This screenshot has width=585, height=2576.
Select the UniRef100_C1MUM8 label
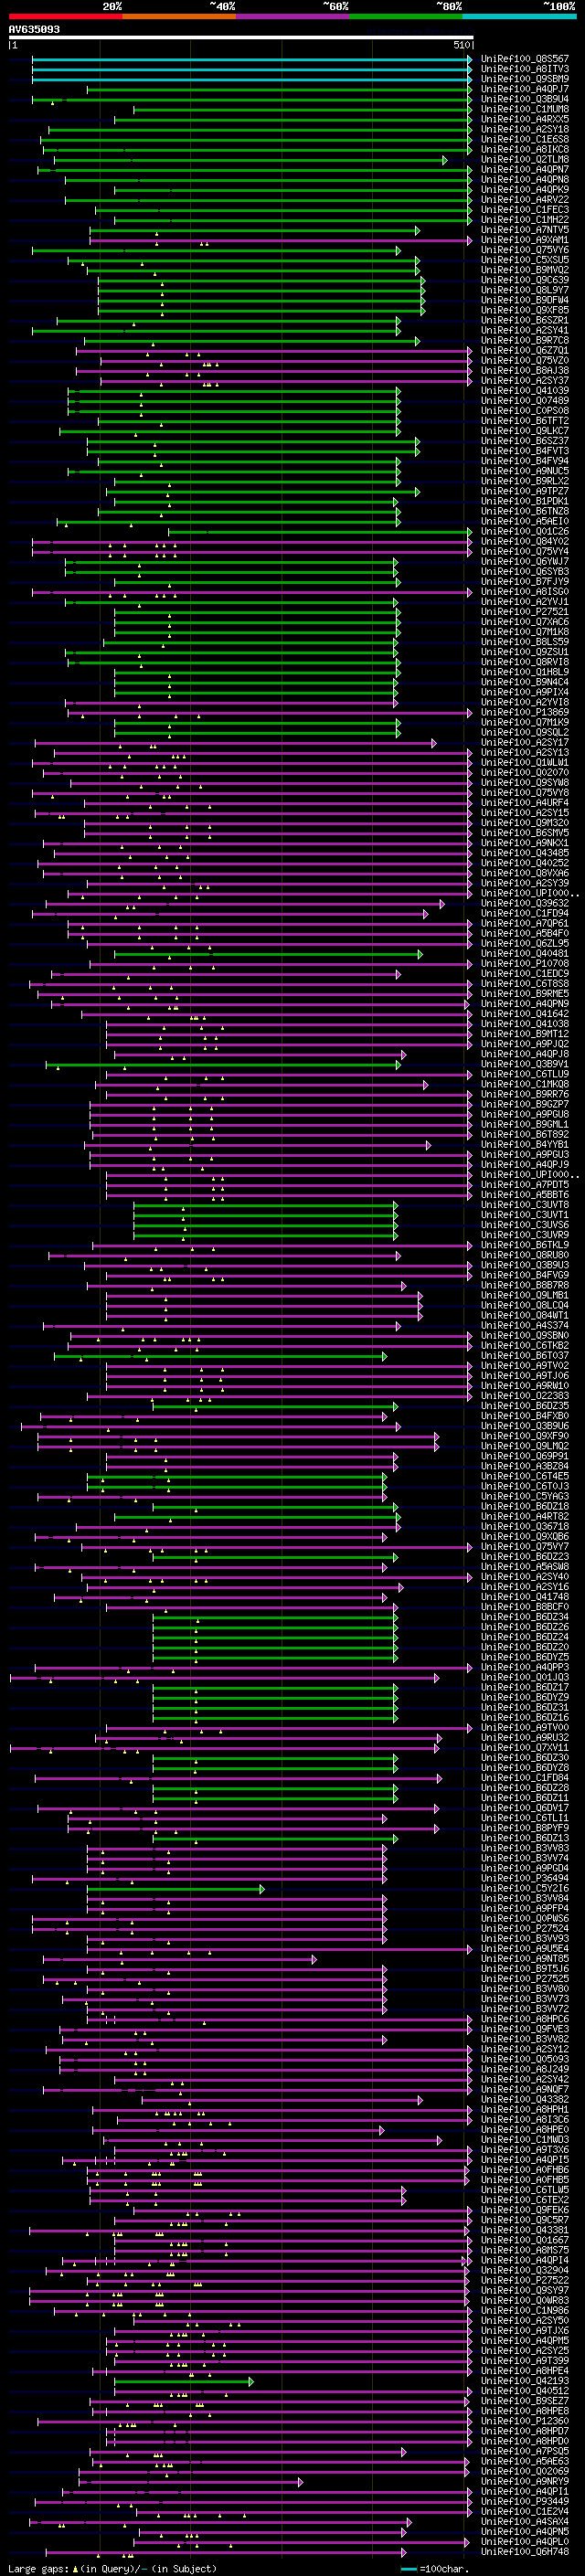[525, 109]
